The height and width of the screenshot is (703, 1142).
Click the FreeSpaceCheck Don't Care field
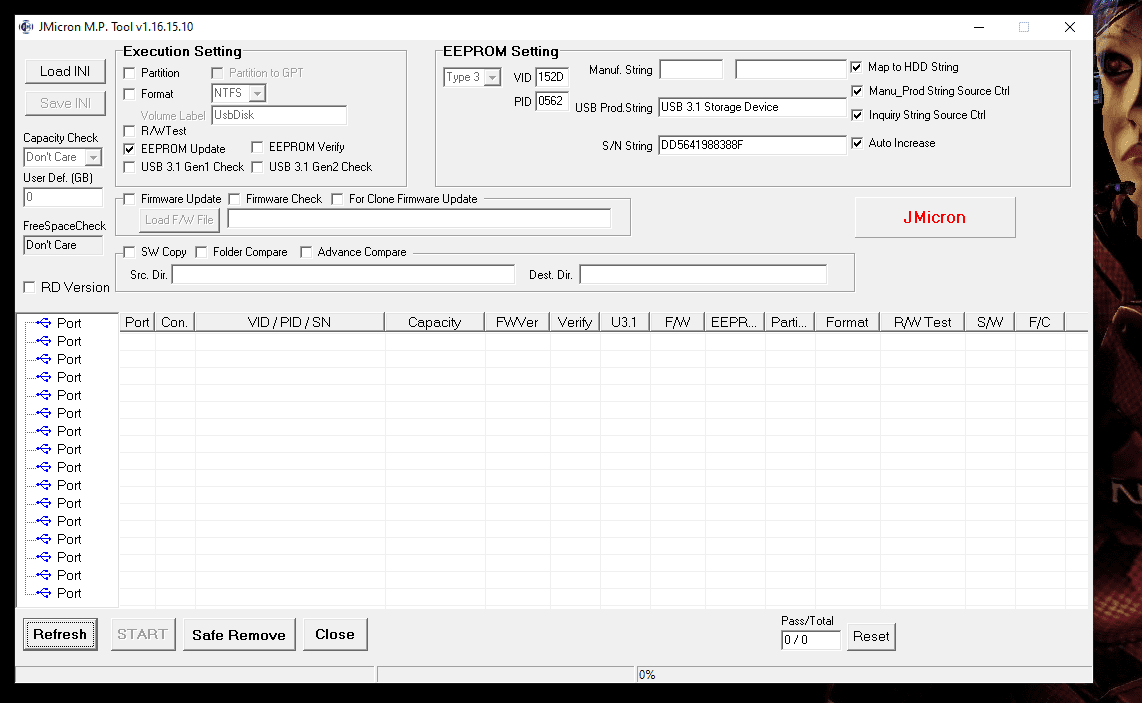[63, 246]
